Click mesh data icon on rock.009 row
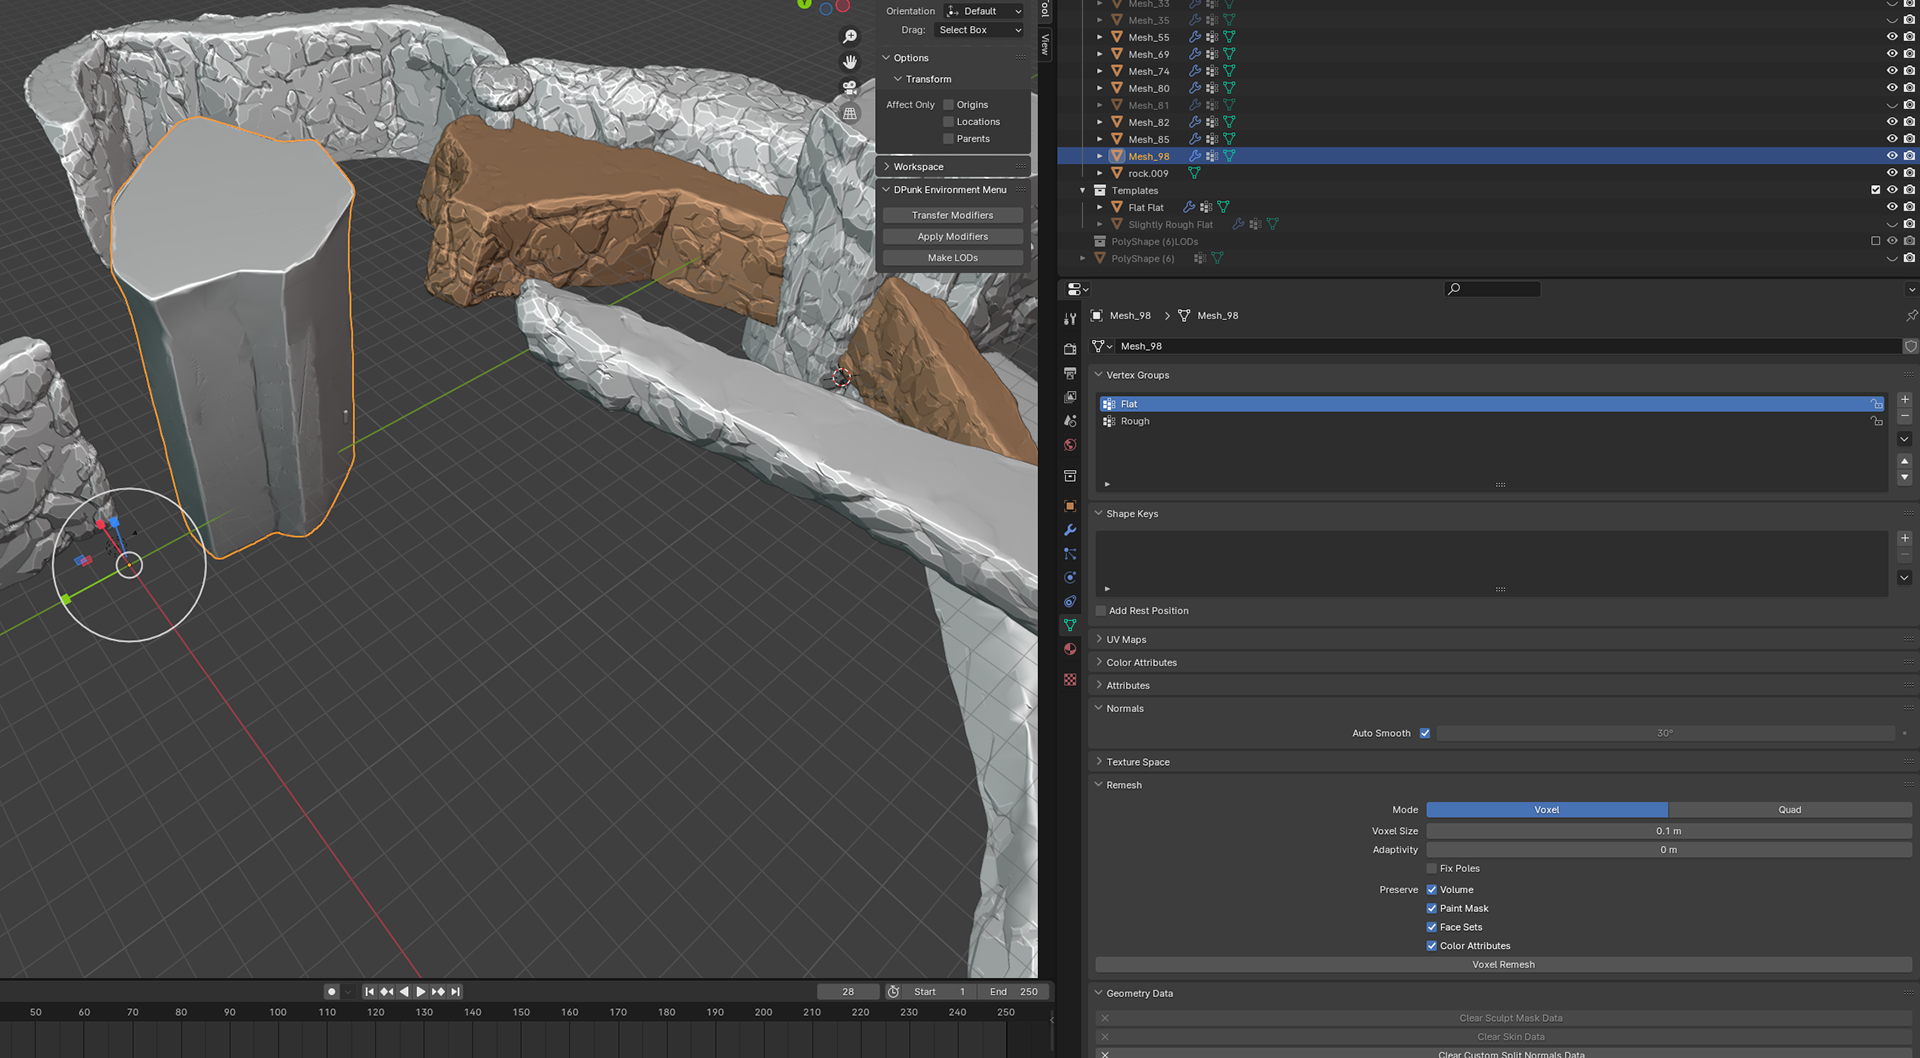The height and width of the screenshot is (1058, 1920). (1194, 173)
